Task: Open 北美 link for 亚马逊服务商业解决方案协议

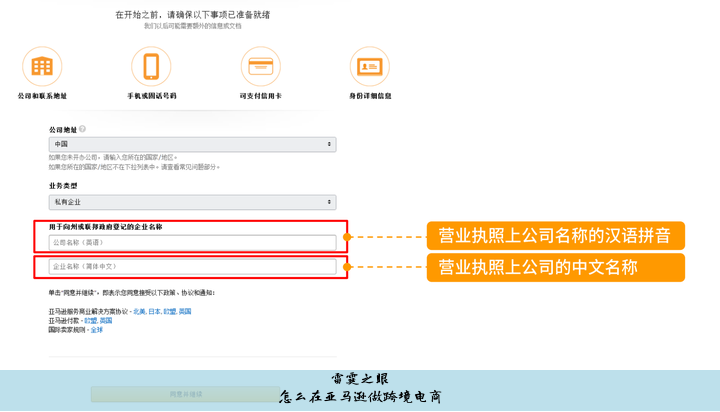Action: pyautogui.click(x=140, y=311)
